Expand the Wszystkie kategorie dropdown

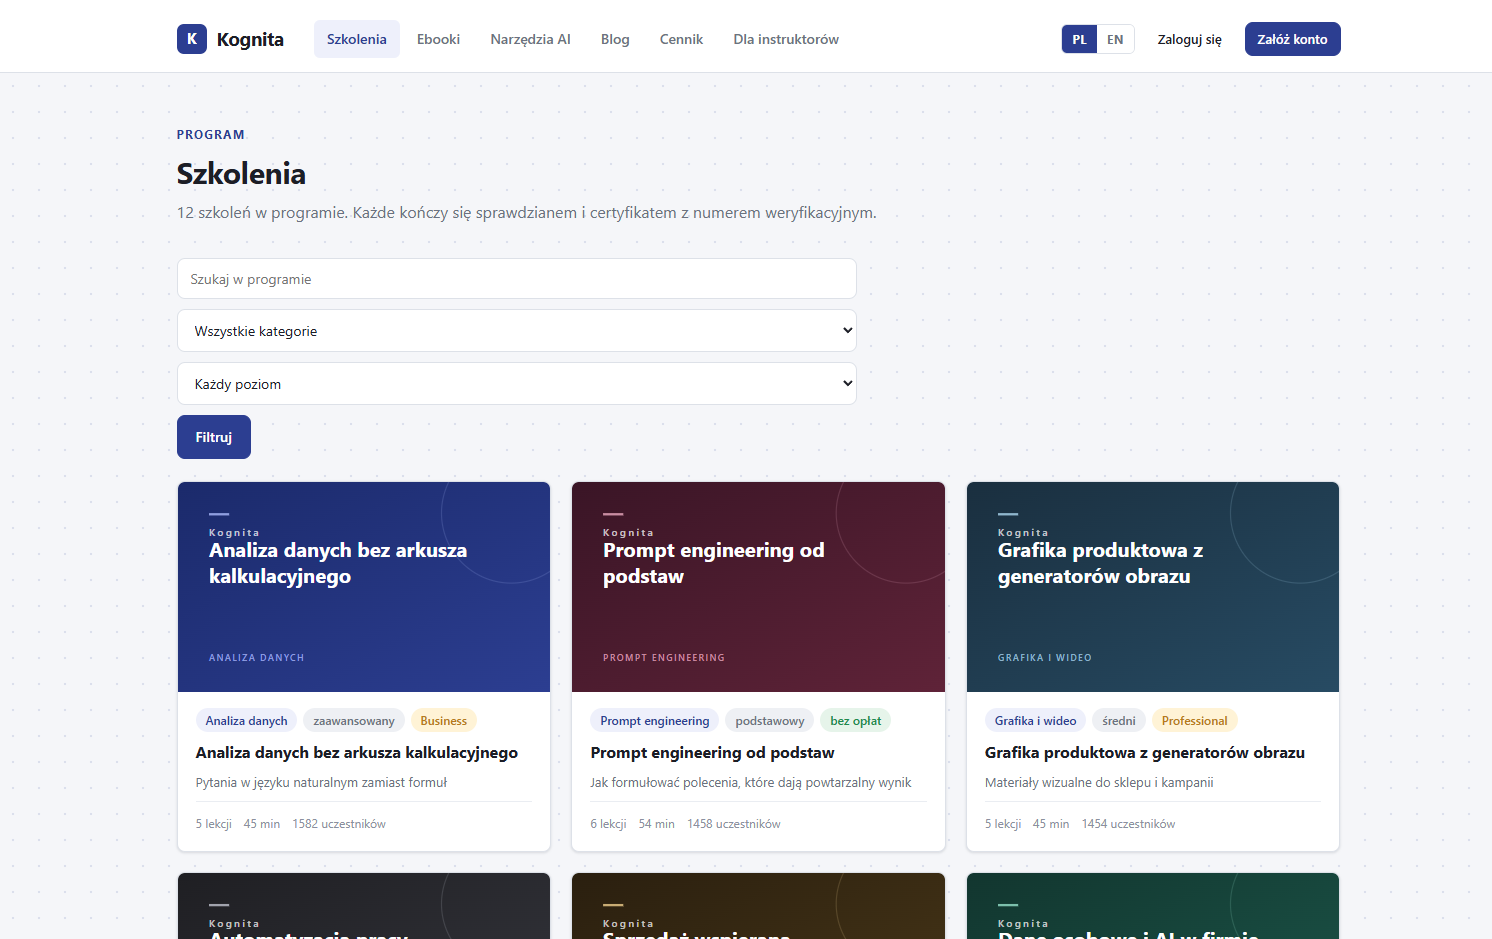517,331
